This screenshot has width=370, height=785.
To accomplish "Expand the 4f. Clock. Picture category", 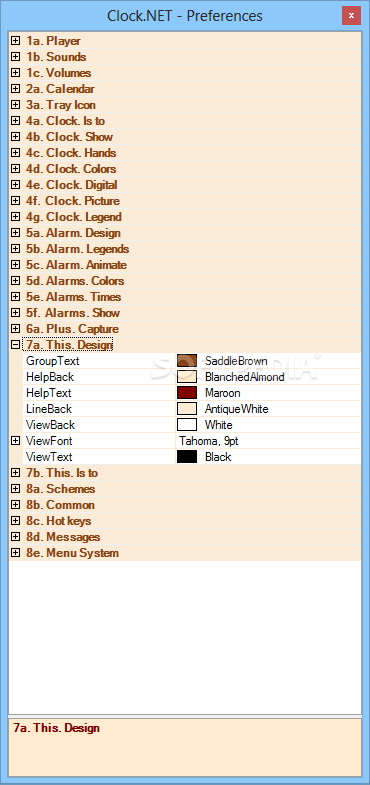I will pyautogui.click(x=16, y=201).
